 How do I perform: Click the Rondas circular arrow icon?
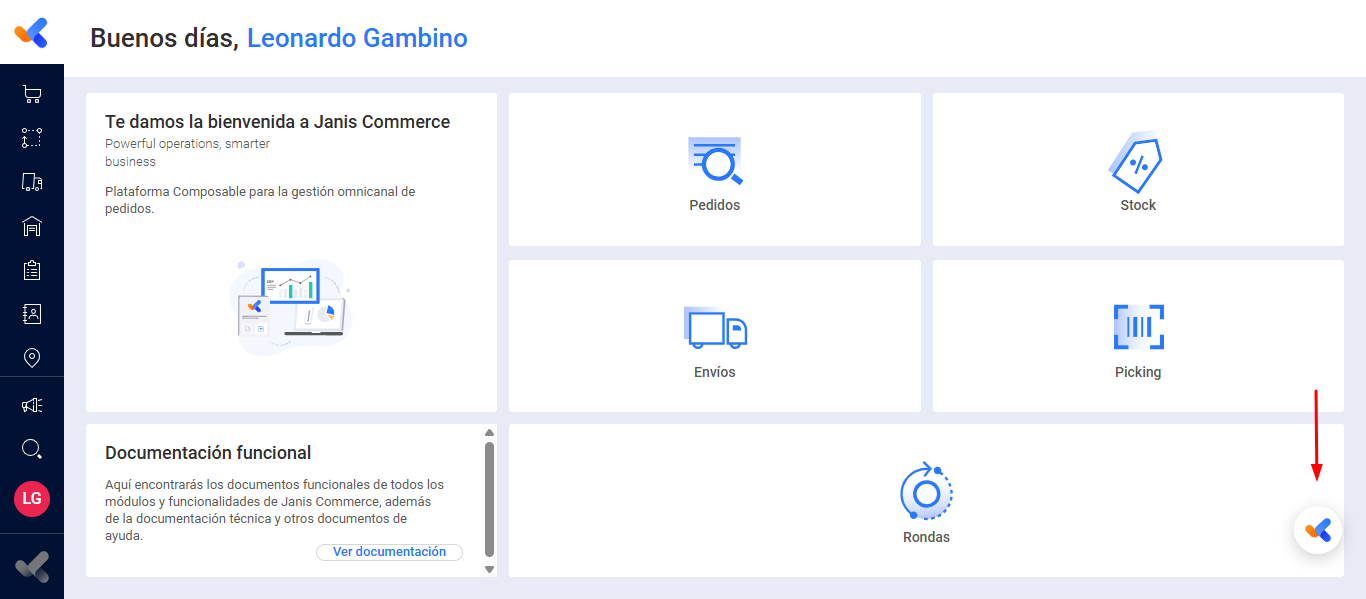click(926, 491)
